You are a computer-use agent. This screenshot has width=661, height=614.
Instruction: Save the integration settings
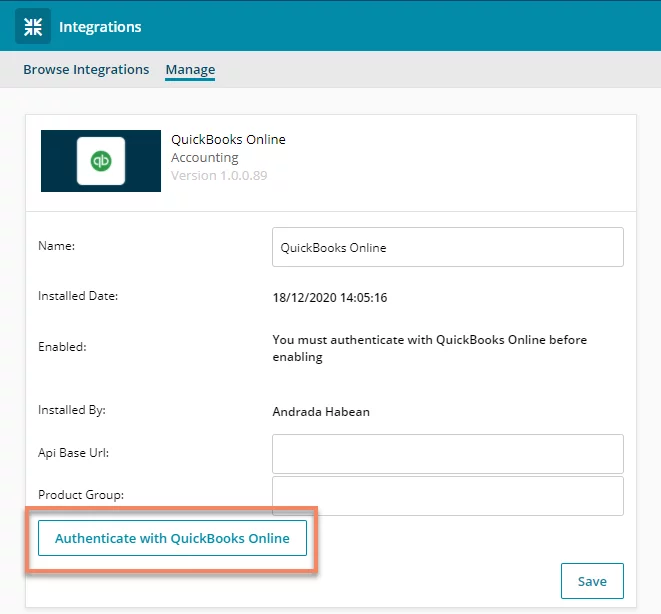click(x=592, y=581)
